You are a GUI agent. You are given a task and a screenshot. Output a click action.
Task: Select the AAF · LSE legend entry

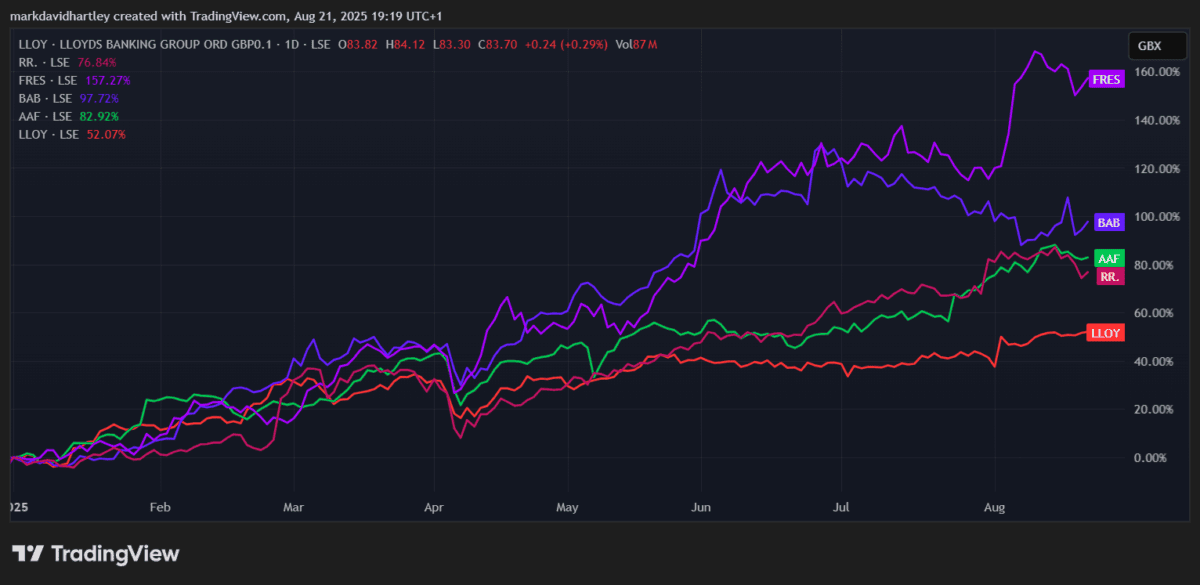click(45, 116)
